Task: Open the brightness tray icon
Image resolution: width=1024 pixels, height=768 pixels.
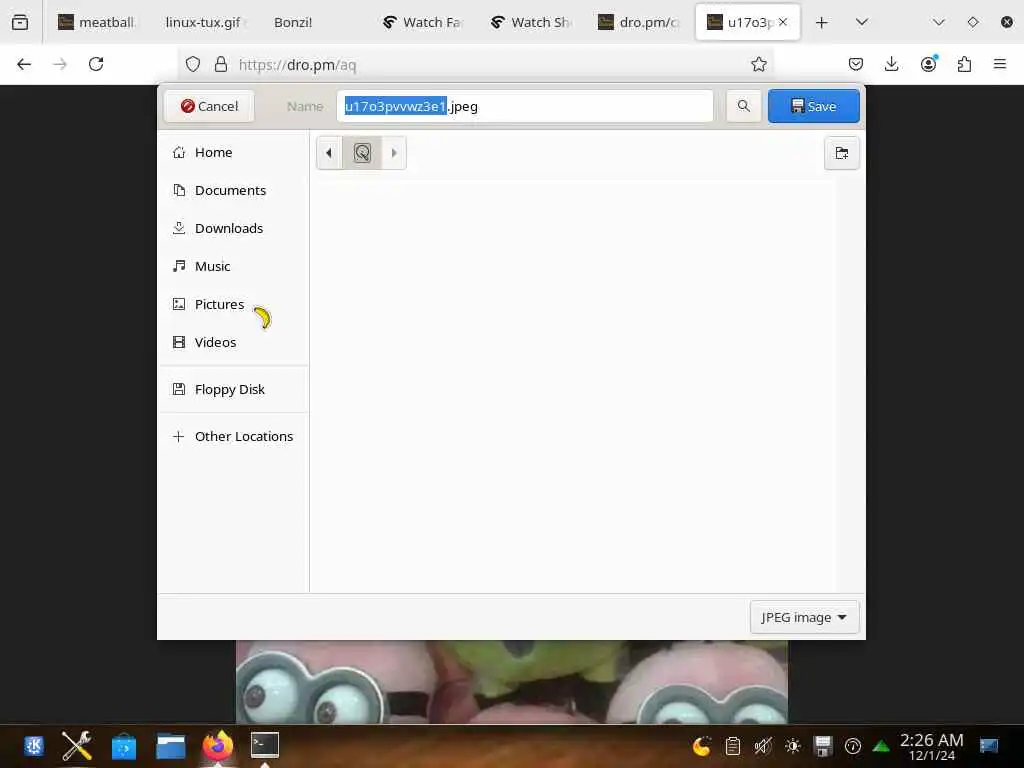Action: click(x=793, y=746)
